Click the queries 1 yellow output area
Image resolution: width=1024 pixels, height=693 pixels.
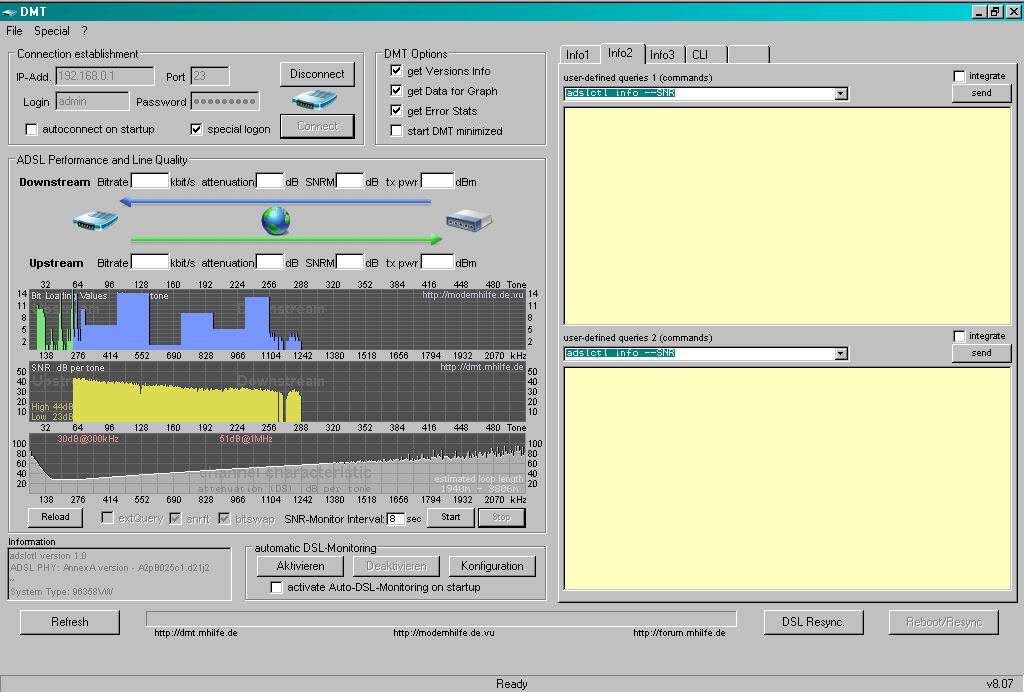[787, 216]
